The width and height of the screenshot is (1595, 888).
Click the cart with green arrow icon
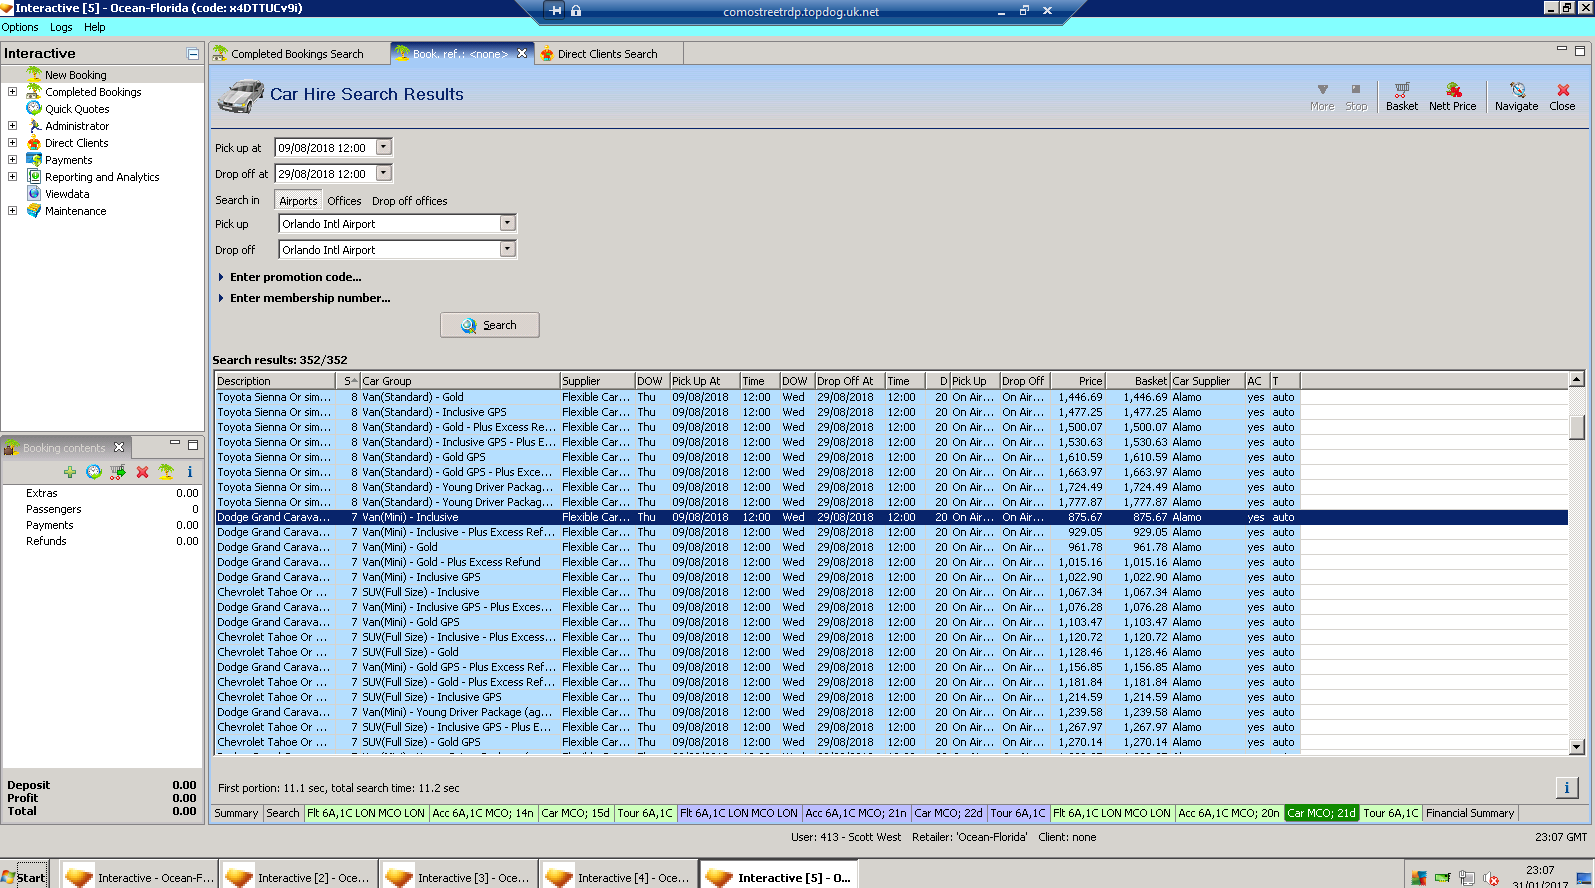(118, 472)
